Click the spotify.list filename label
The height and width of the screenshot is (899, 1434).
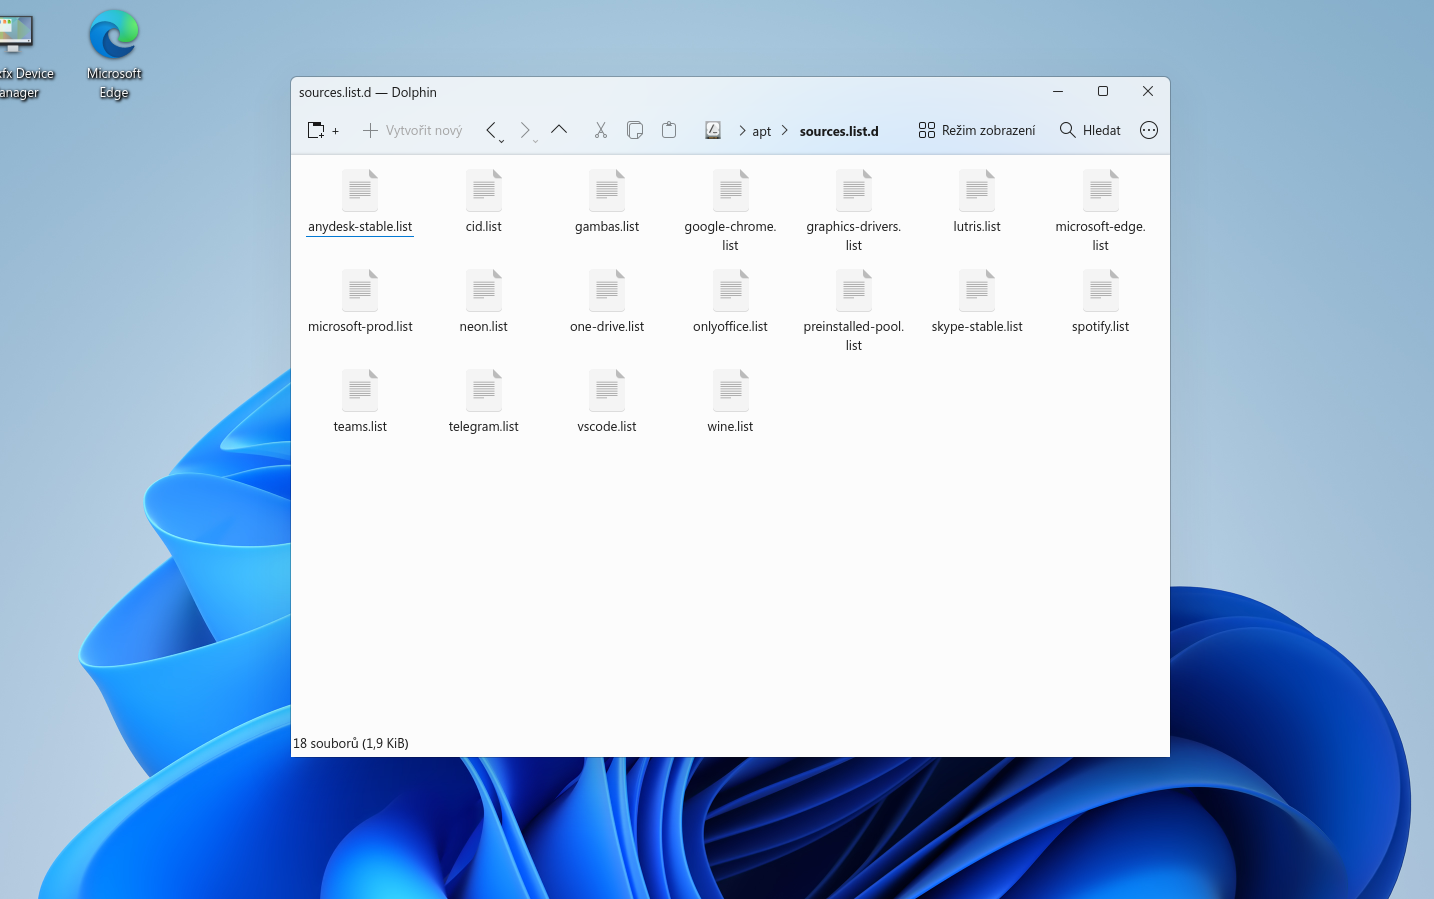tap(1101, 327)
